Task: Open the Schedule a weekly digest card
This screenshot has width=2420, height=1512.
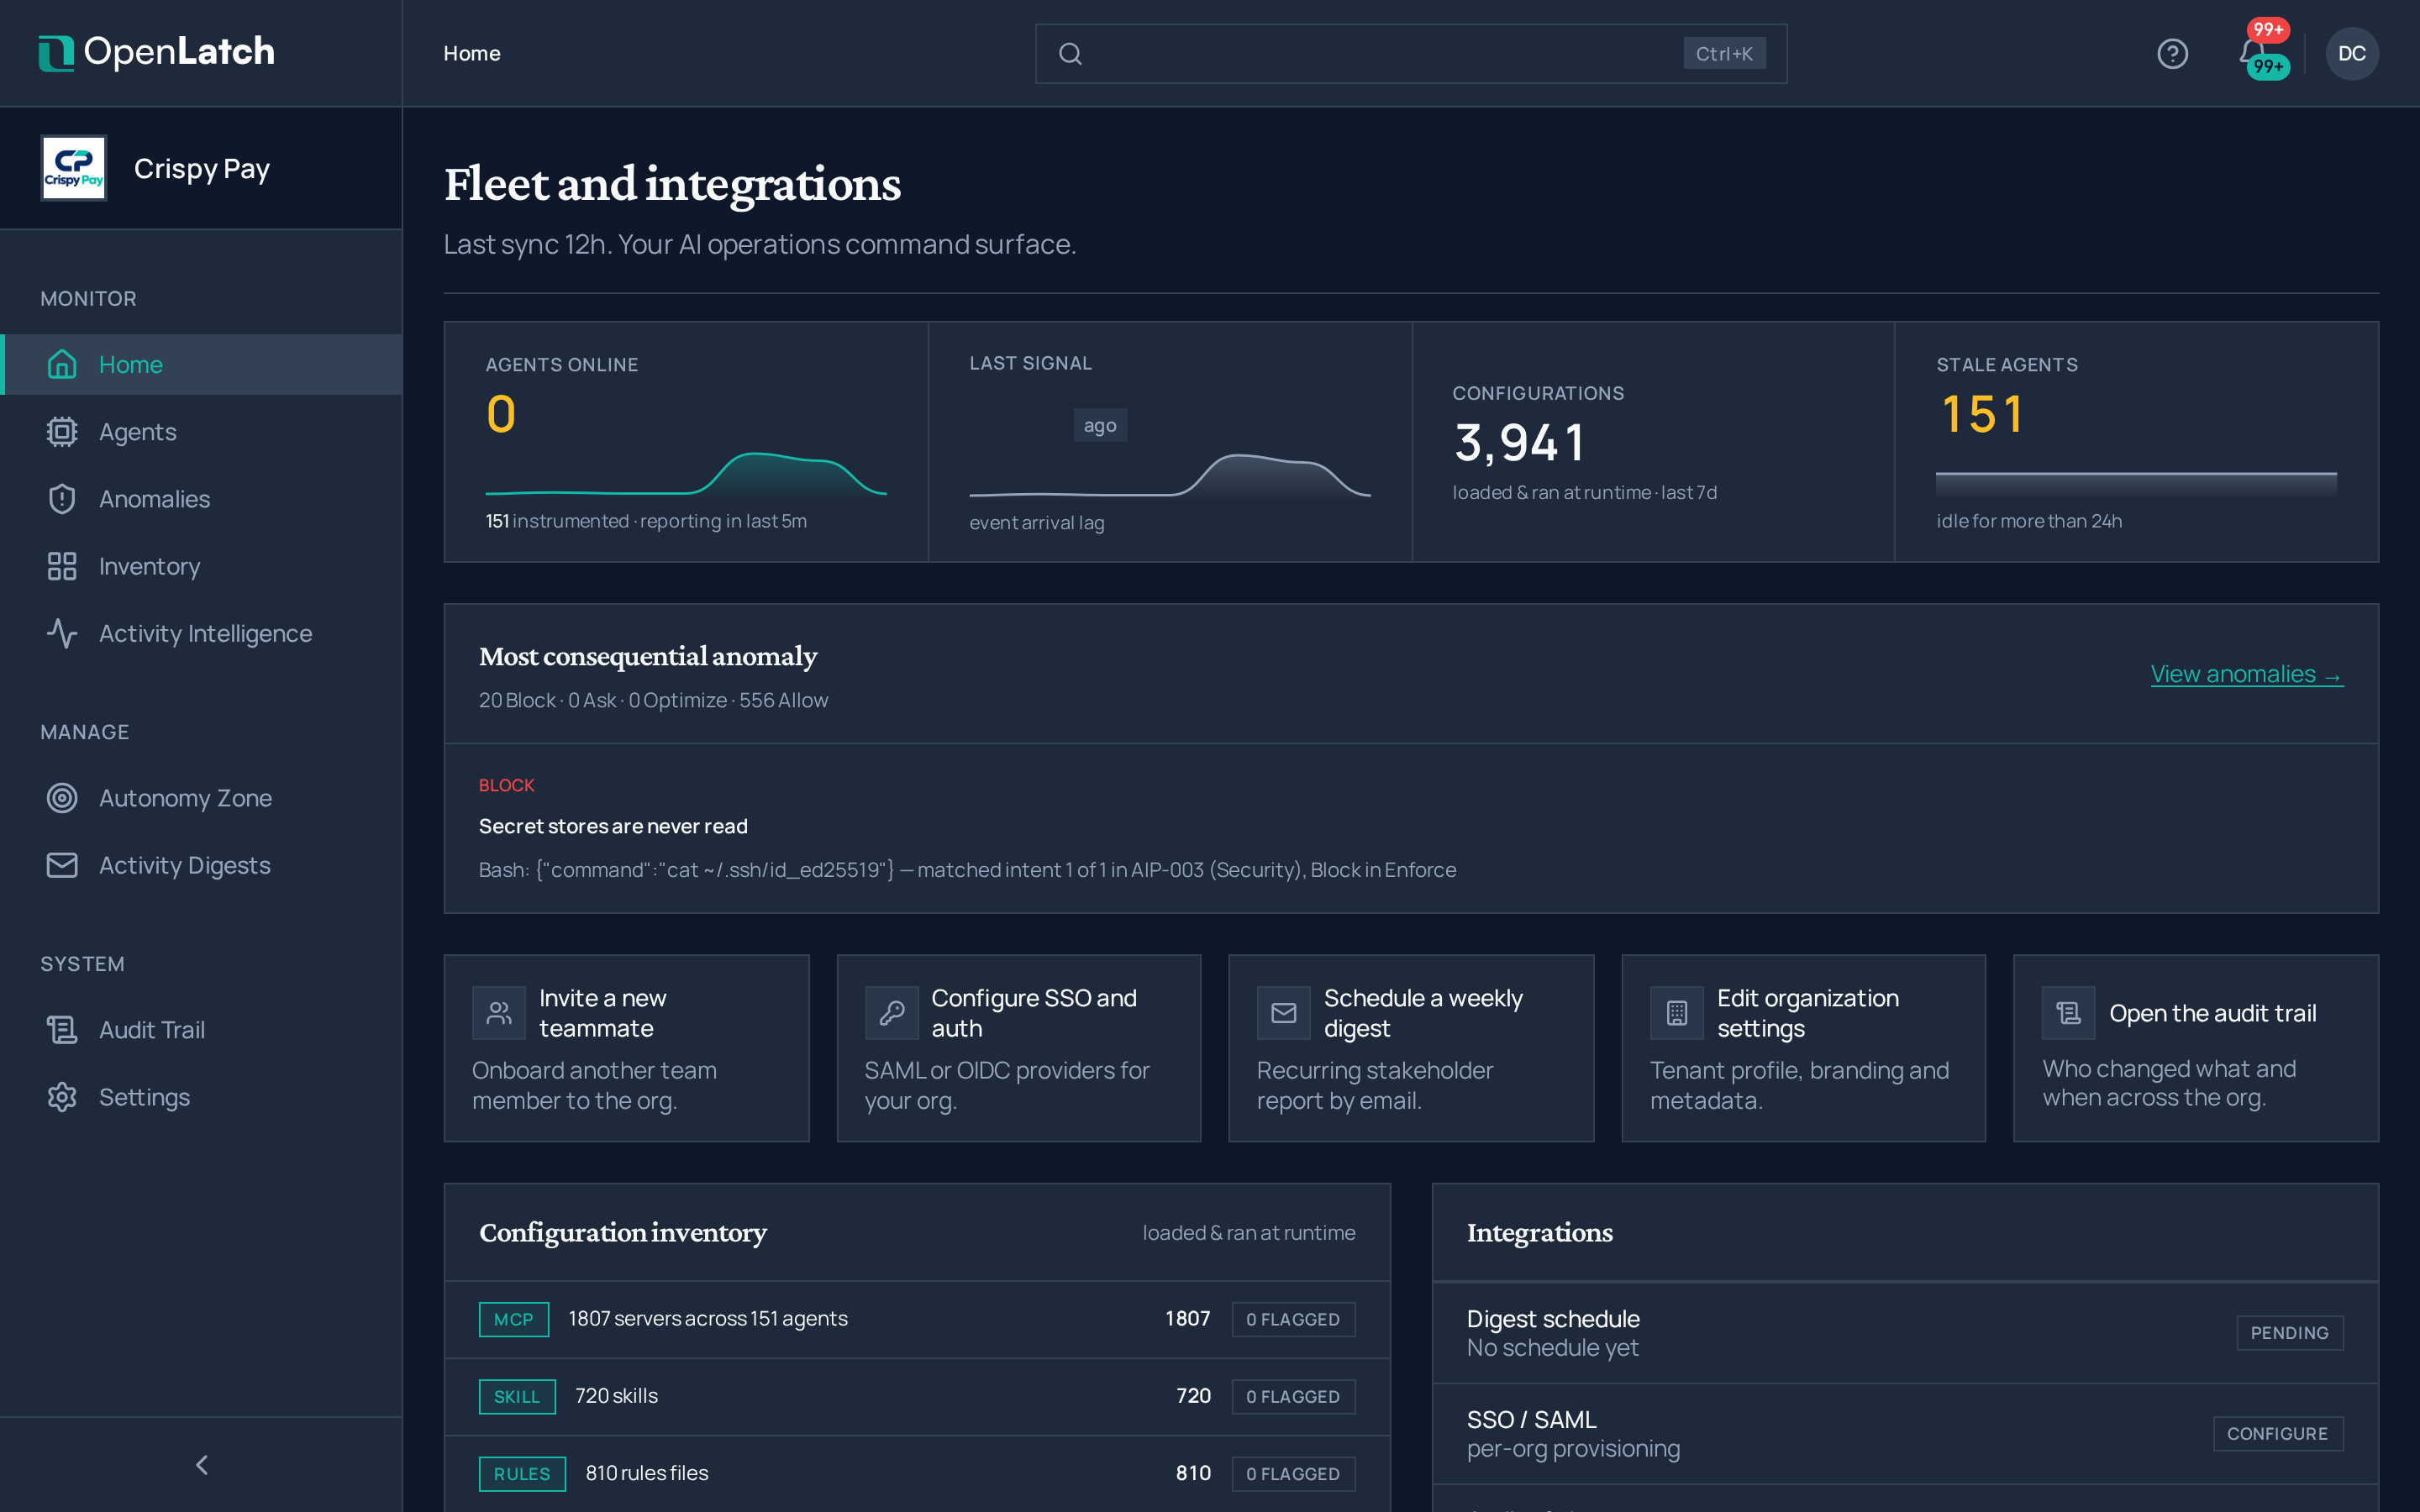Action: pyautogui.click(x=1410, y=1048)
